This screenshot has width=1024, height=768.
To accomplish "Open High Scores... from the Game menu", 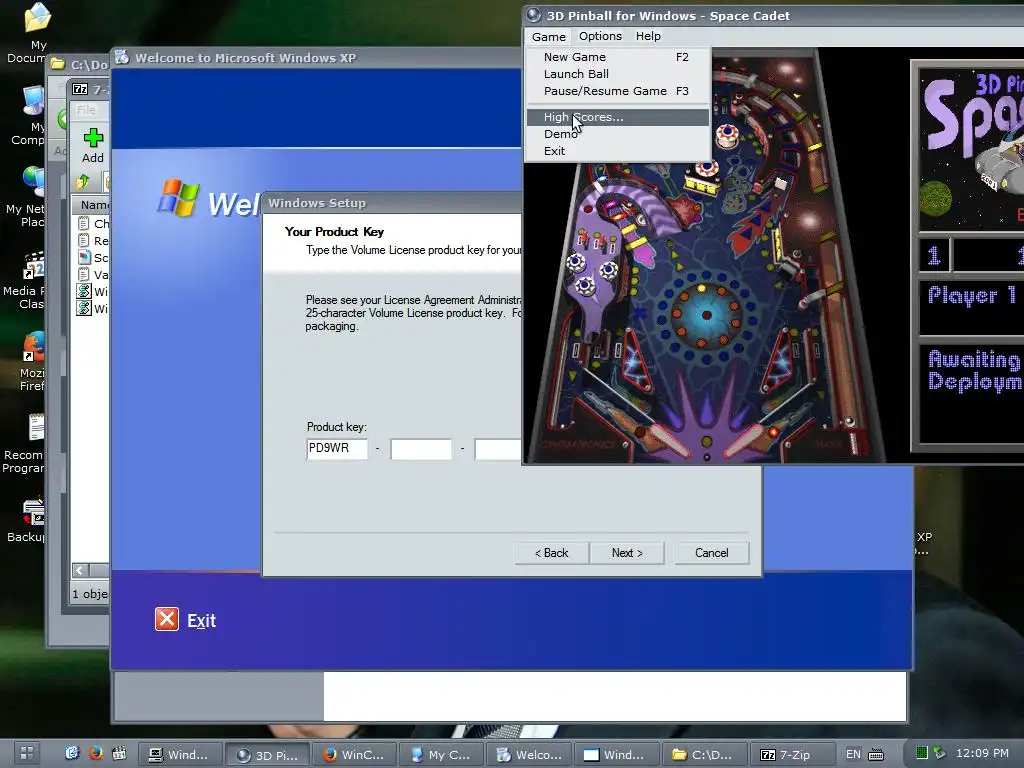I will 617,117.
